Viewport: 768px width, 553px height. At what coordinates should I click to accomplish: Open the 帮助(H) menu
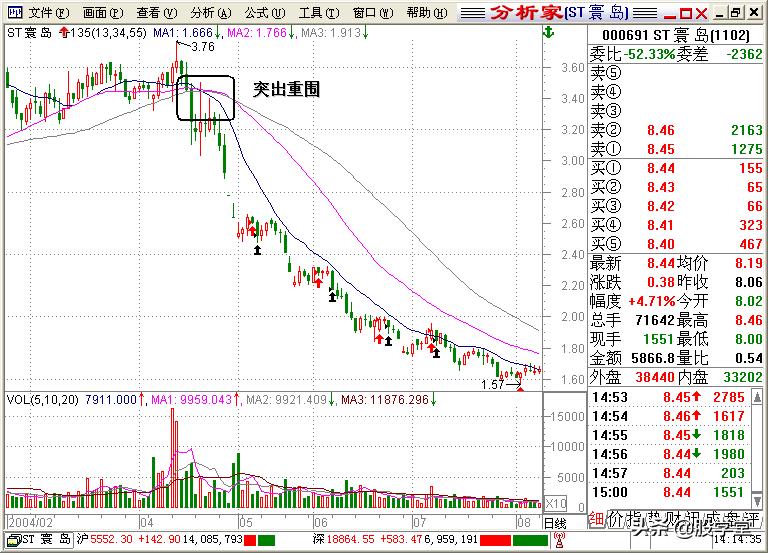pos(427,13)
